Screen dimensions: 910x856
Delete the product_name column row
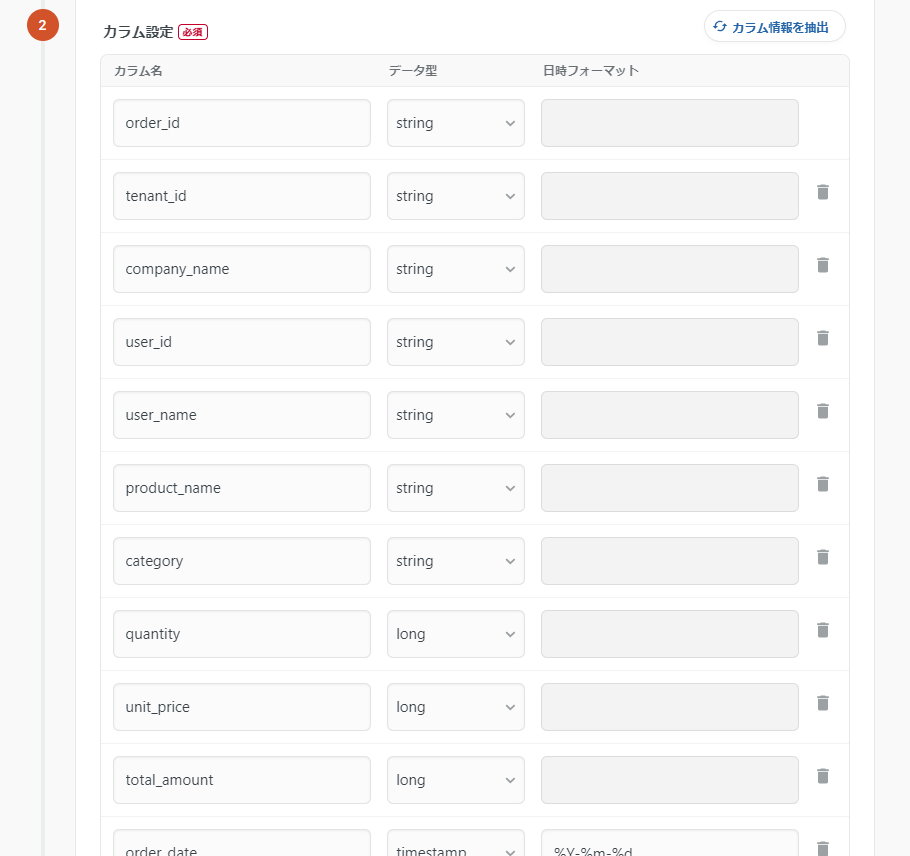[x=823, y=484]
